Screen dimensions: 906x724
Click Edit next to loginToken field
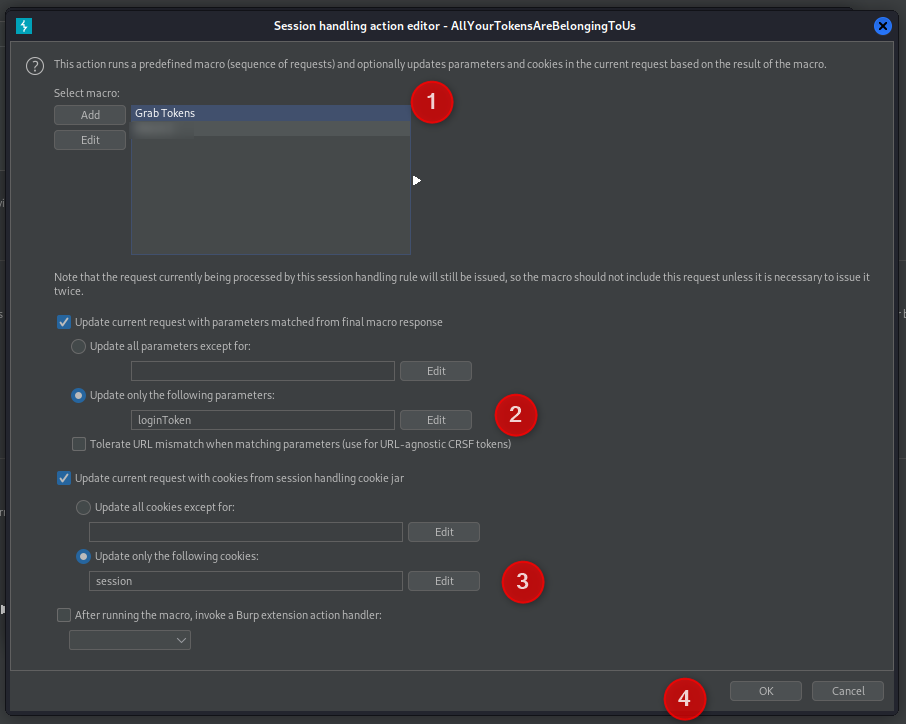point(436,420)
